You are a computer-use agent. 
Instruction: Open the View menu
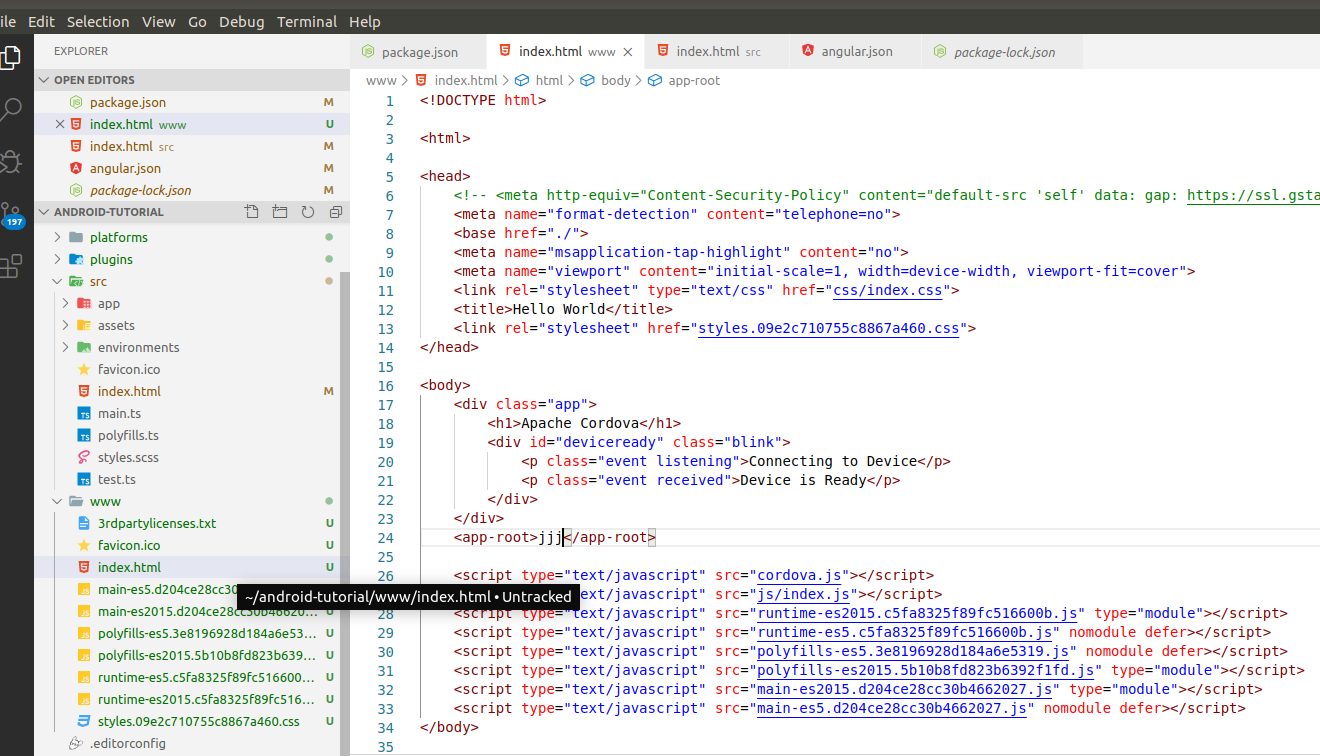pos(158,21)
